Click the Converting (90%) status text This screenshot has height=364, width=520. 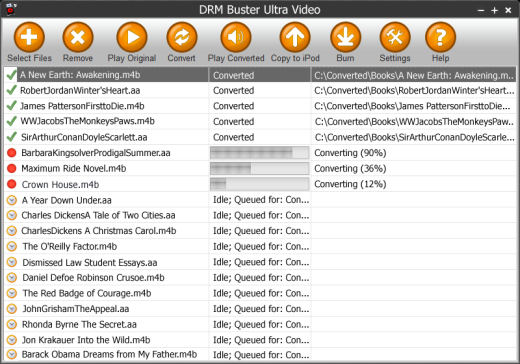pyautogui.click(x=350, y=153)
